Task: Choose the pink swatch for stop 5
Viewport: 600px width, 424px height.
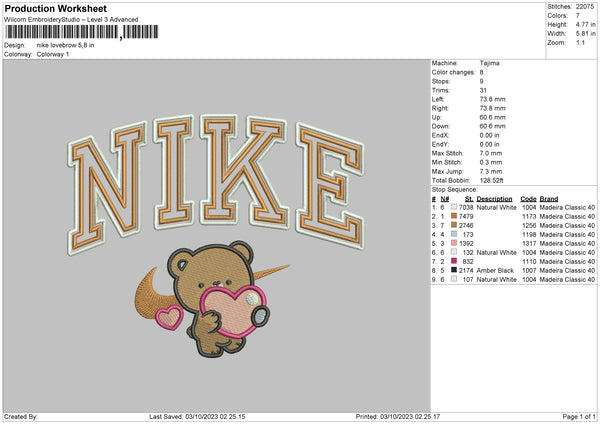Action: point(454,243)
